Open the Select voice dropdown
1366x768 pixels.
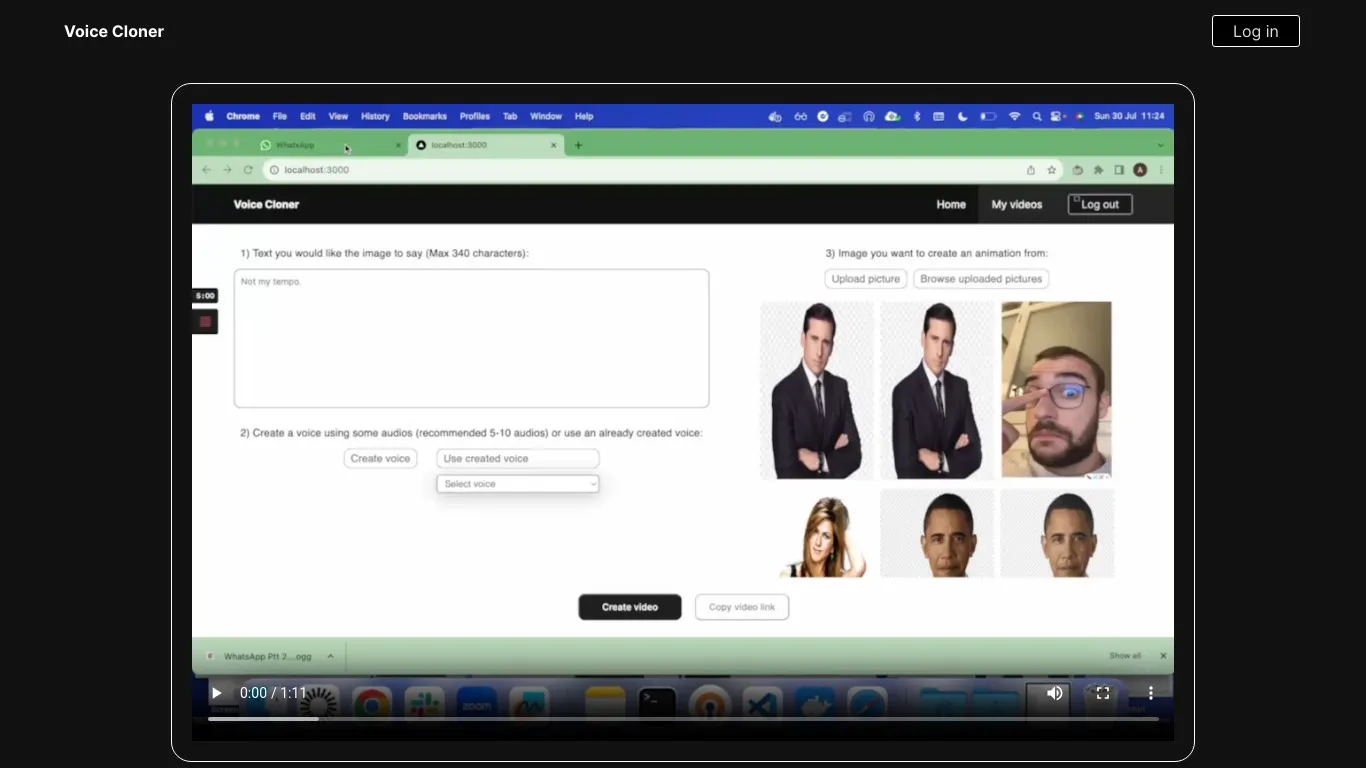point(518,484)
